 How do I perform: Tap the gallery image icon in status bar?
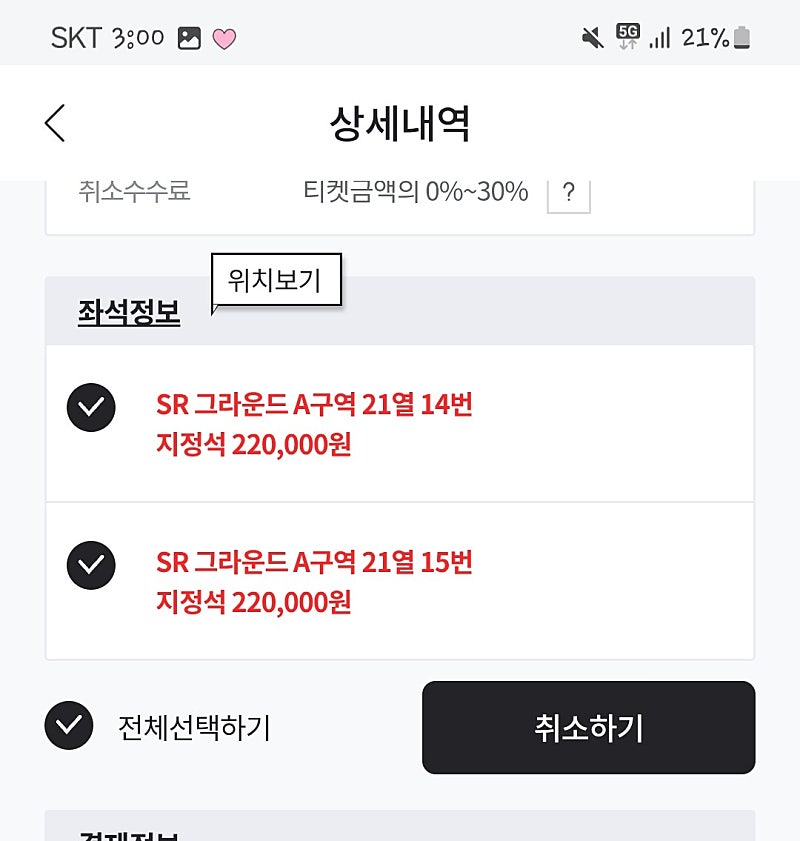pos(189,39)
